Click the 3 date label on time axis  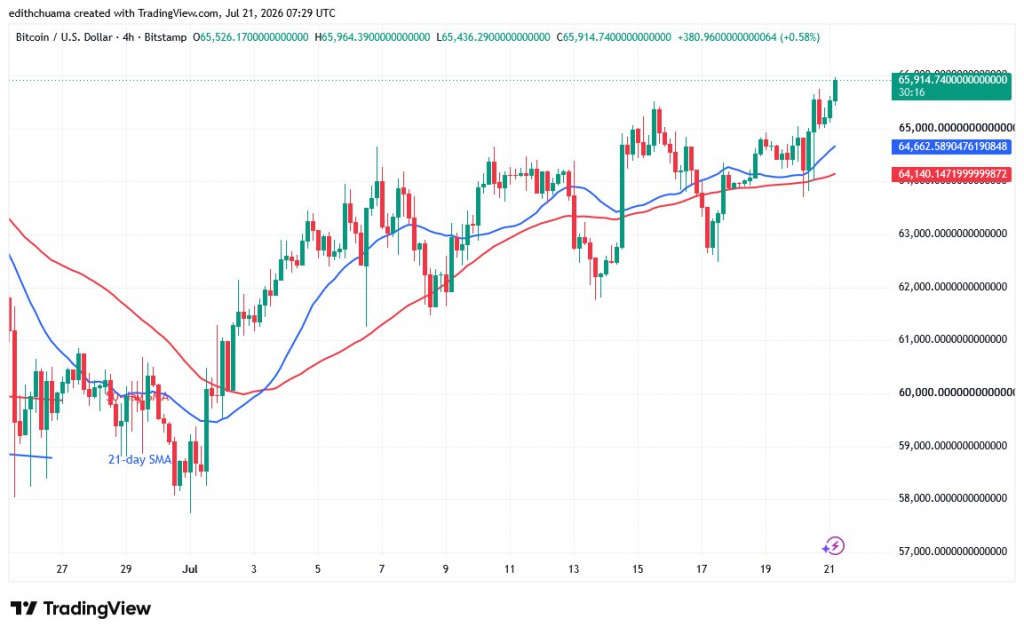point(254,569)
